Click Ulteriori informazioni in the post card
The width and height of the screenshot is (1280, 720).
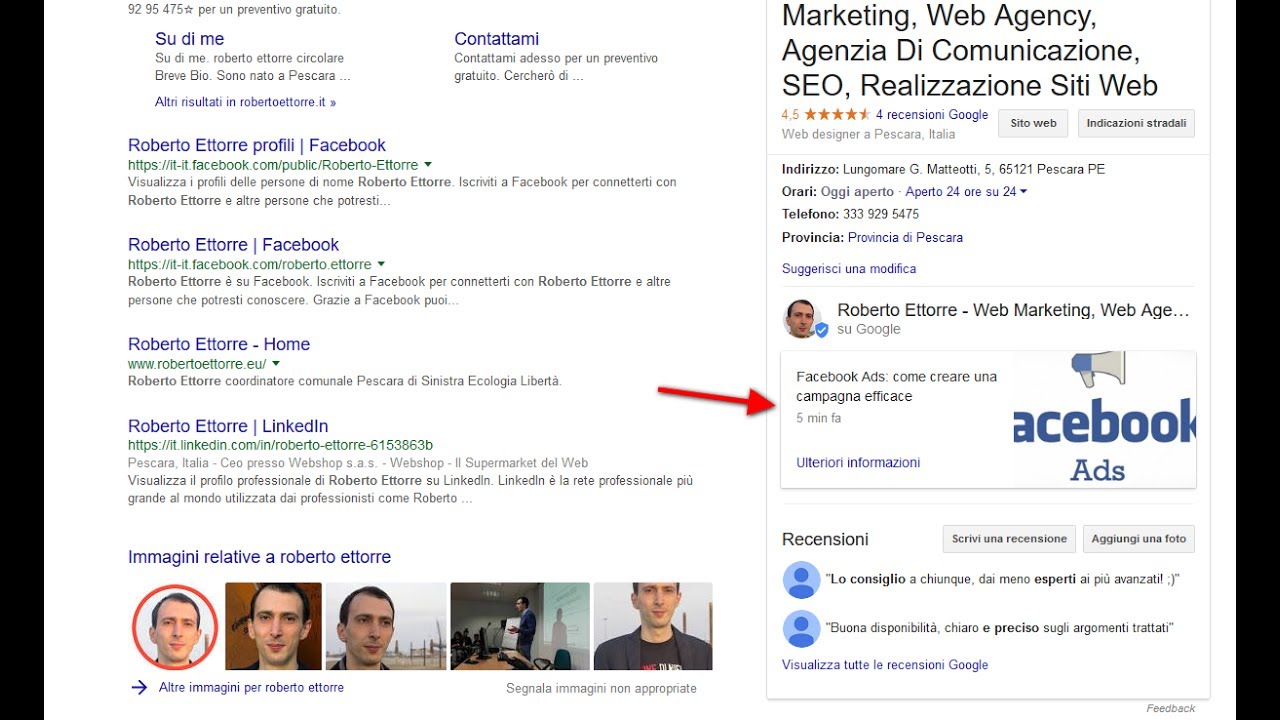coord(858,463)
